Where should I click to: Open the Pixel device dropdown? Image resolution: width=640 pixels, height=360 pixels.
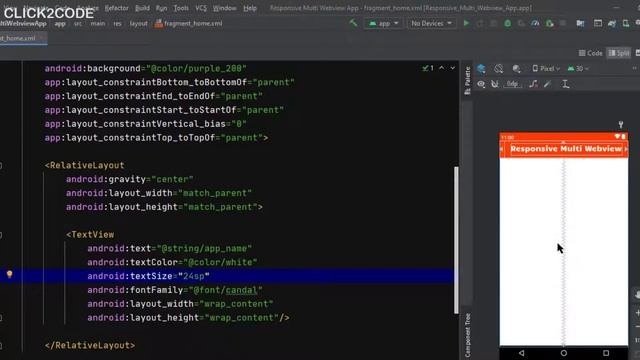[x=546, y=69]
